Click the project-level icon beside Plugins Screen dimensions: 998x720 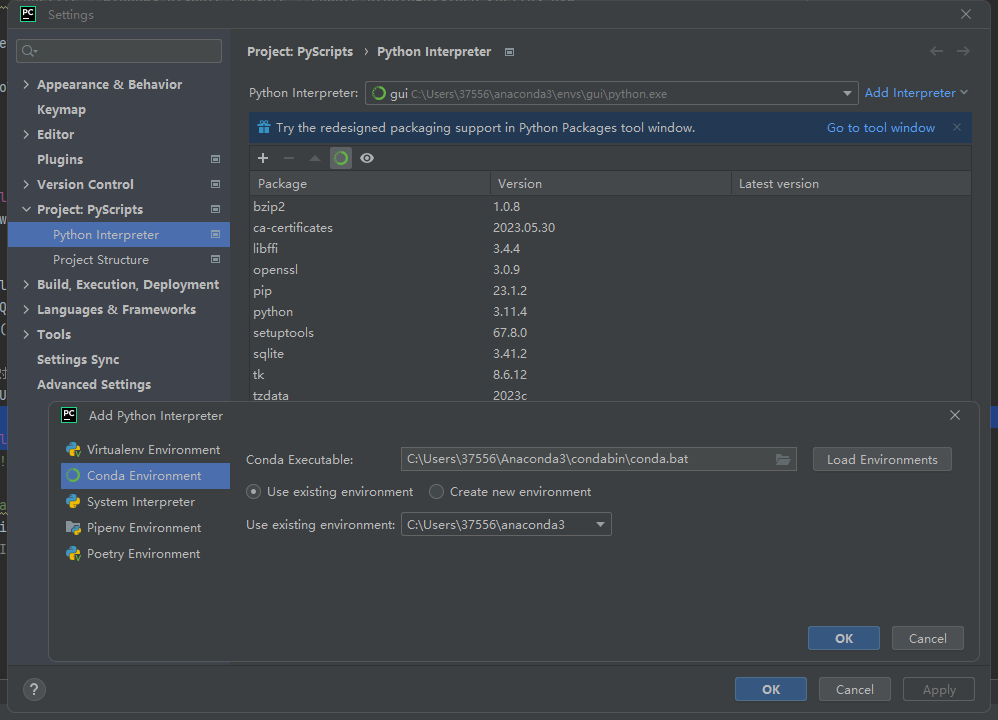click(x=215, y=159)
